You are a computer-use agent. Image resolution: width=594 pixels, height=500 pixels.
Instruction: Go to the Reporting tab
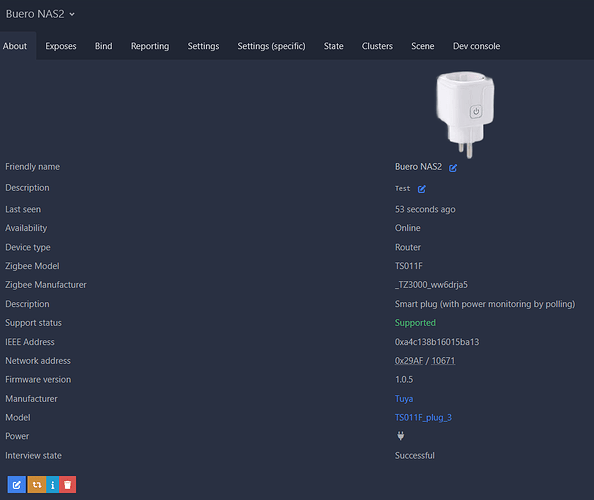pos(150,46)
